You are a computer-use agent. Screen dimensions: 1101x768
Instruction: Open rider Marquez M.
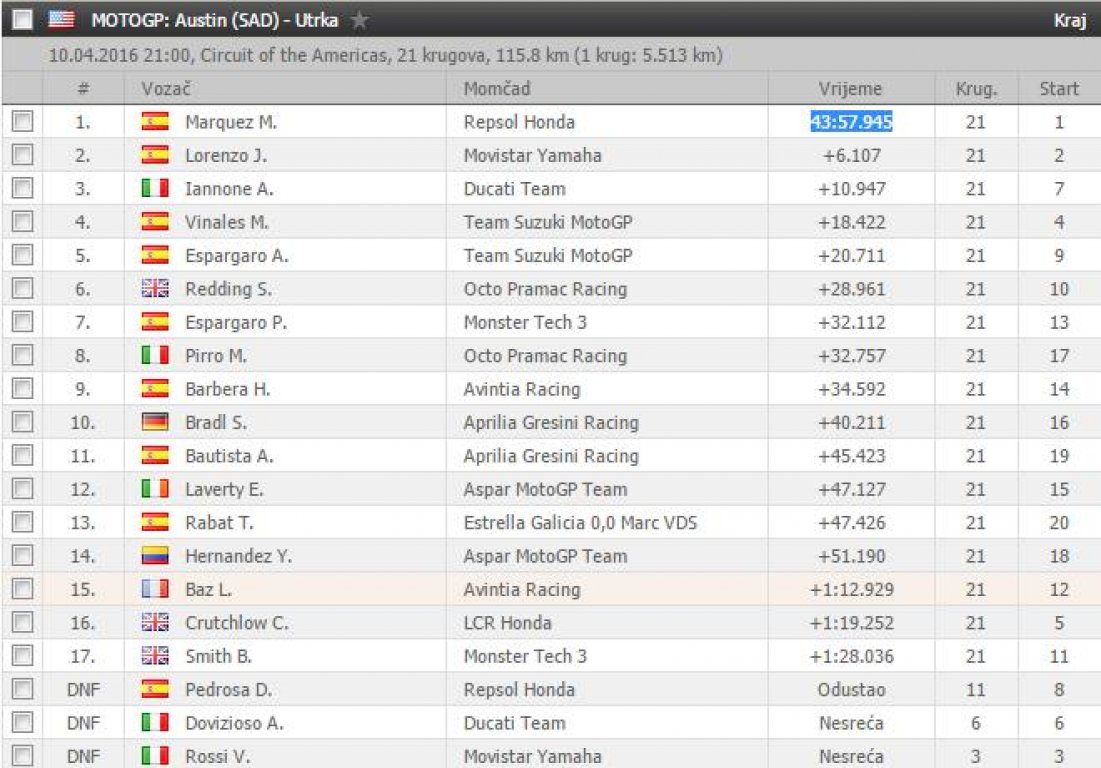(x=231, y=122)
